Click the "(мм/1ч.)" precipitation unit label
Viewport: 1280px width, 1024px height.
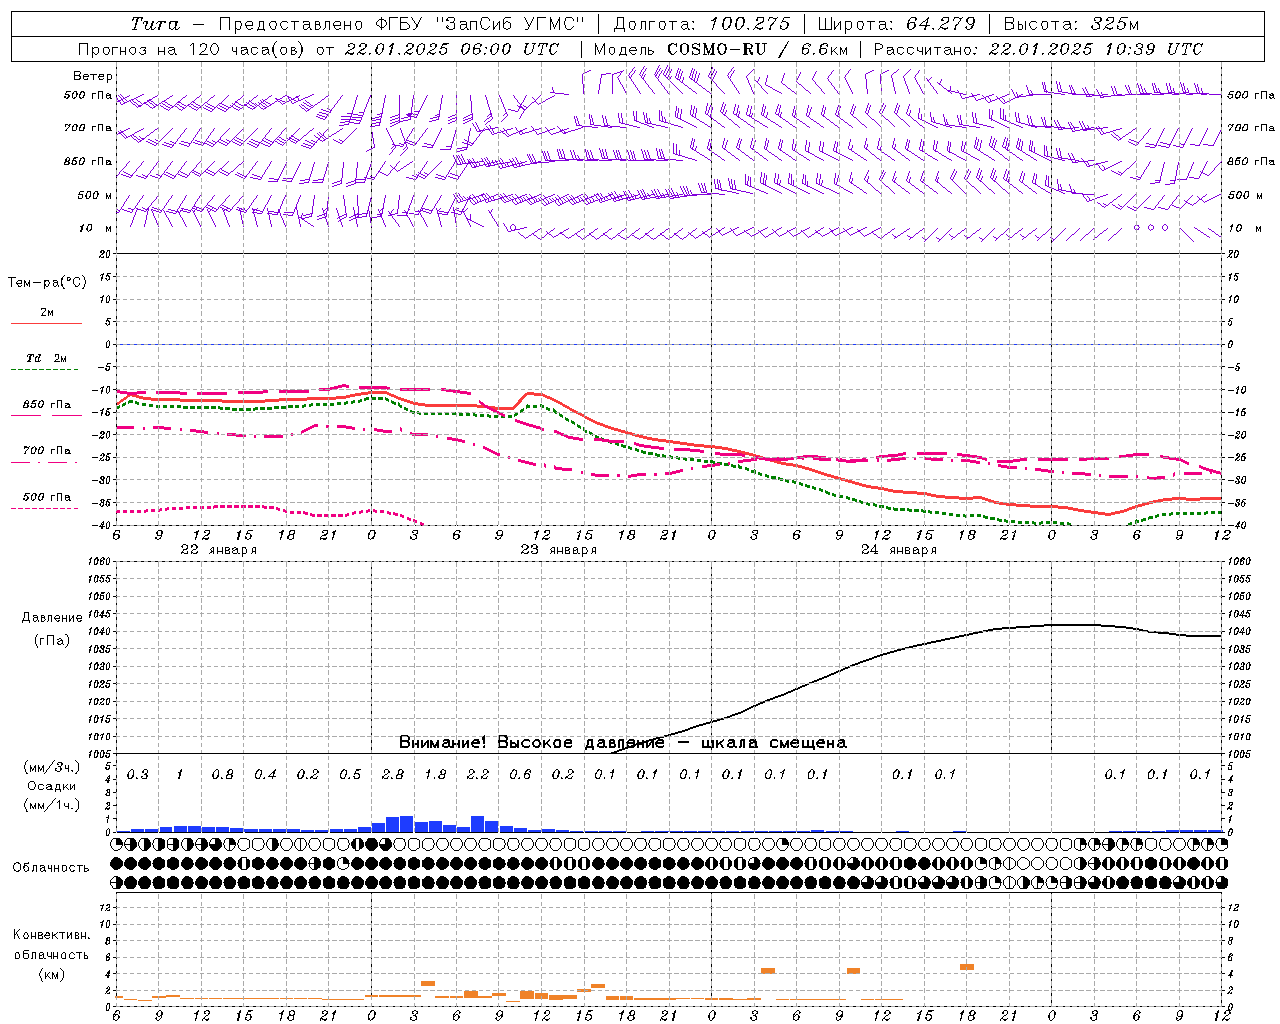pyautogui.click(x=52, y=804)
